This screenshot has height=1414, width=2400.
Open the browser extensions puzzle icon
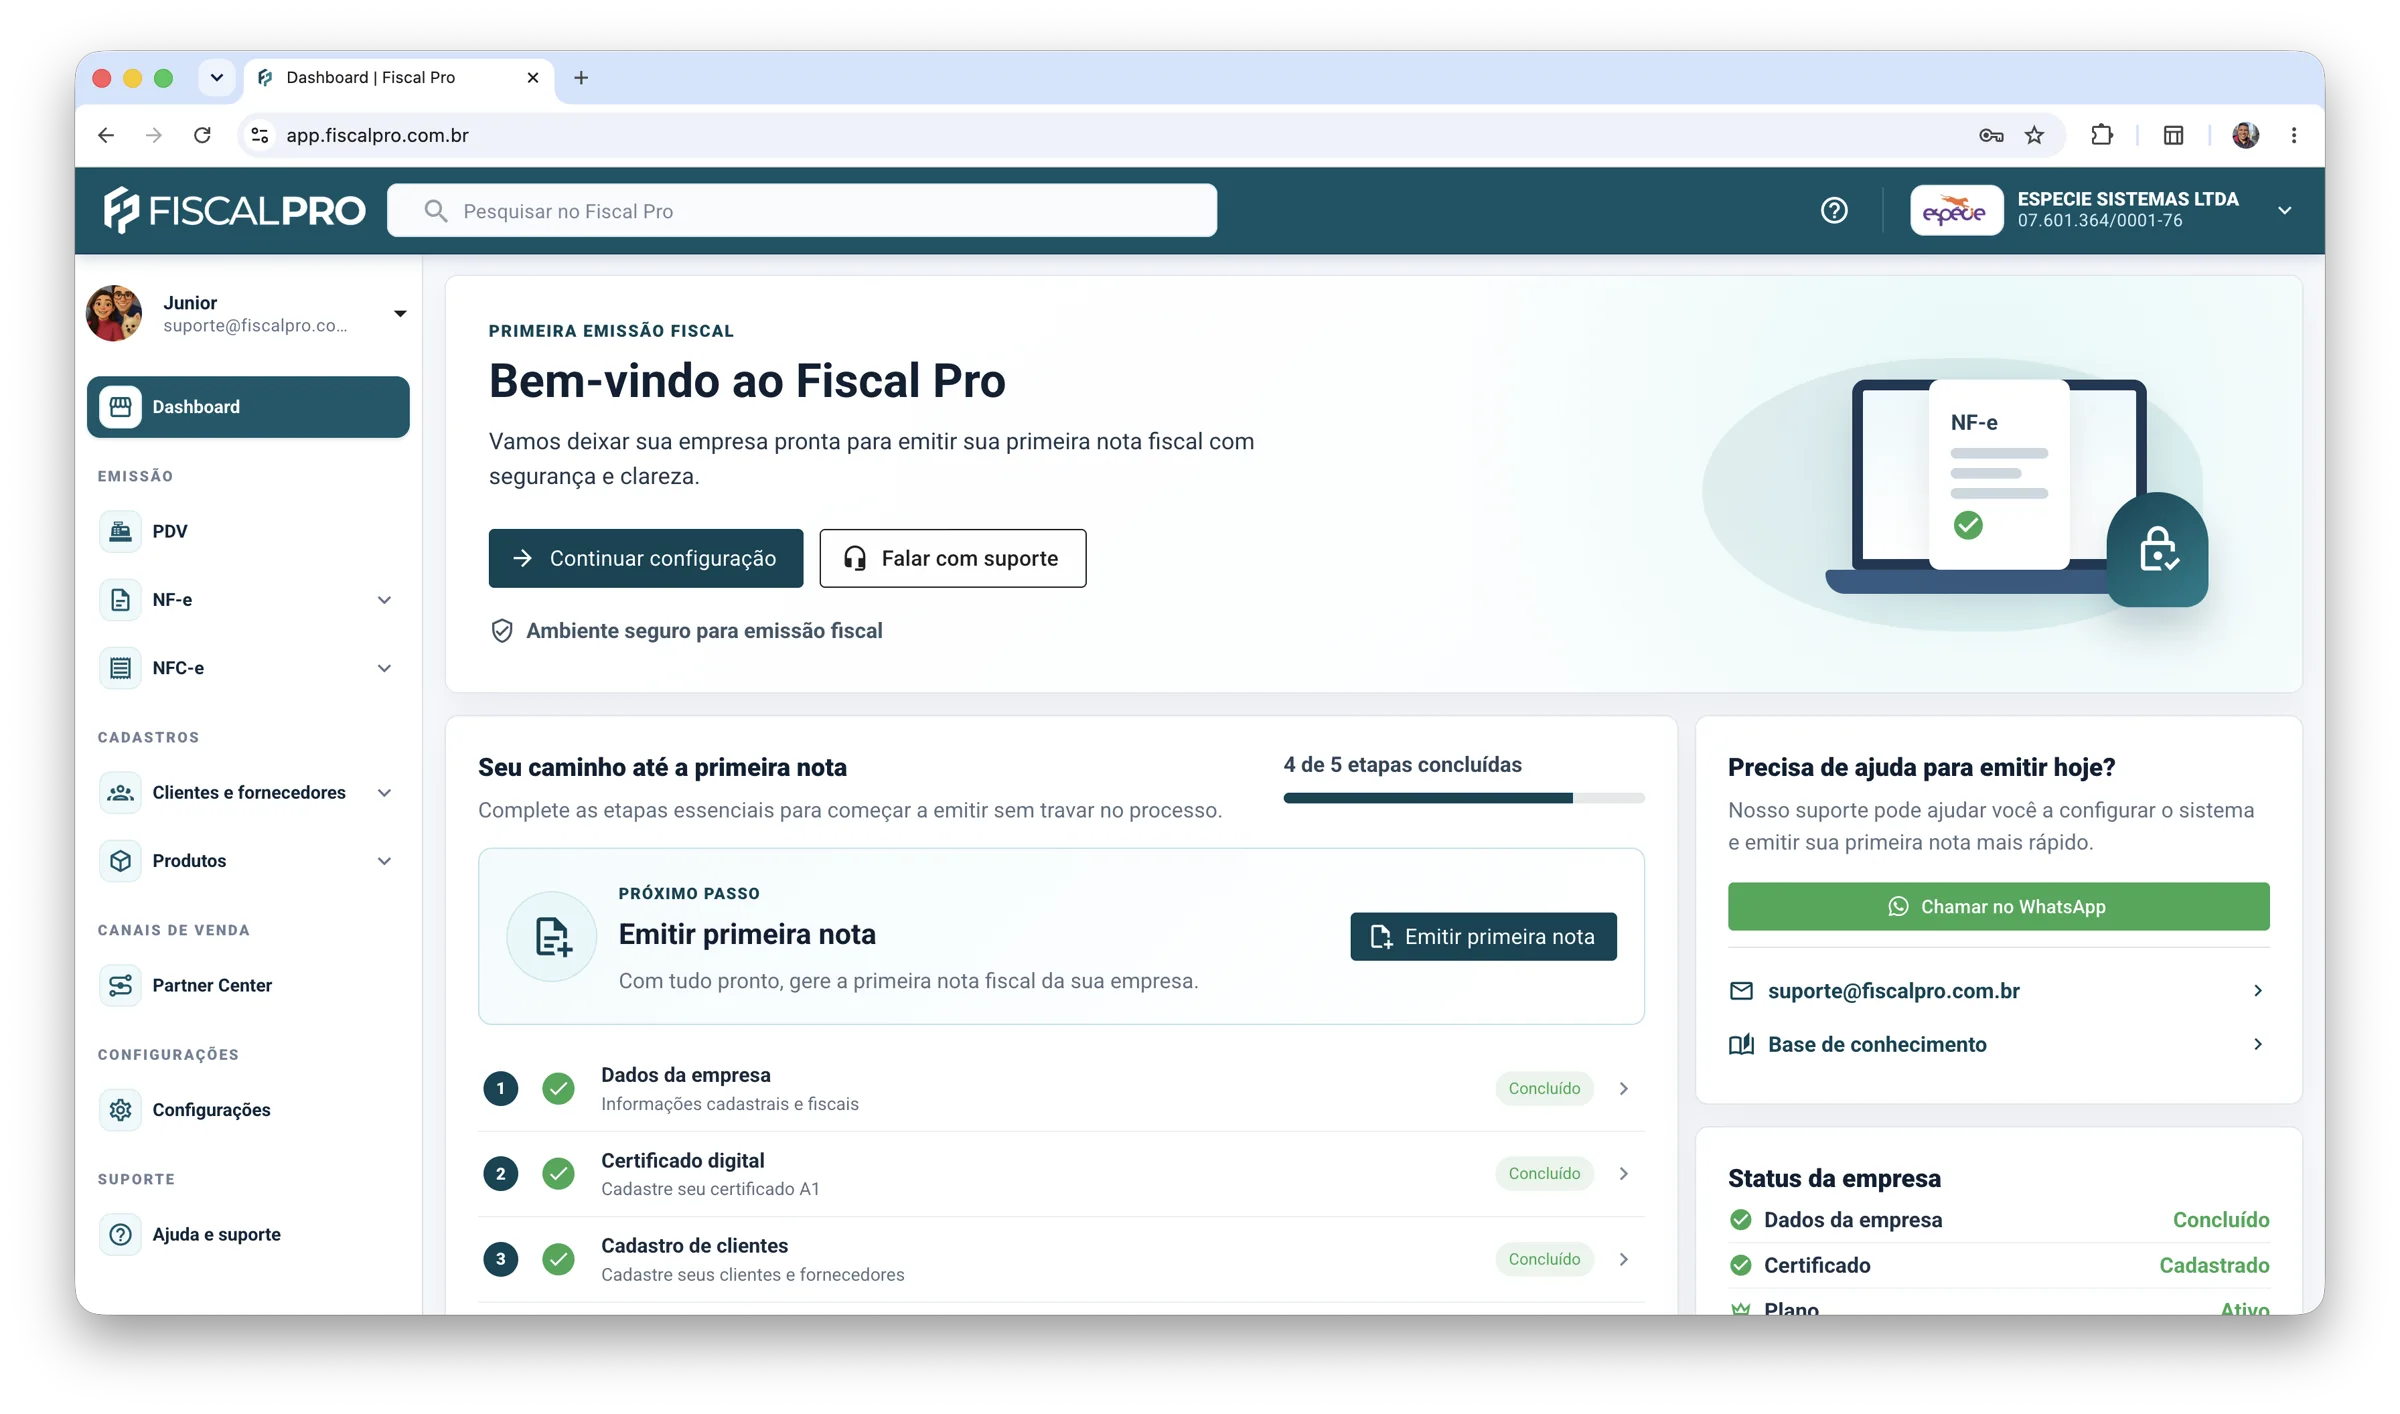pyautogui.click(x=2102, y=135)
